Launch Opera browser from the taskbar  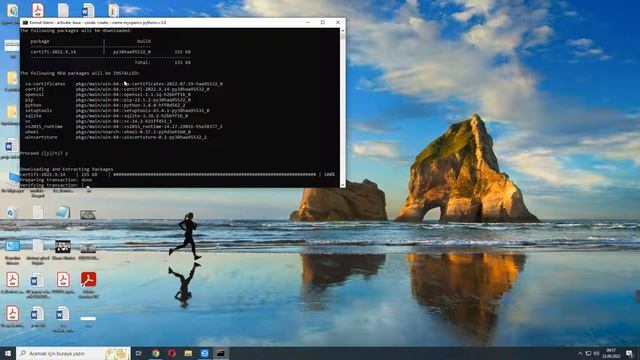click(172, 353)
